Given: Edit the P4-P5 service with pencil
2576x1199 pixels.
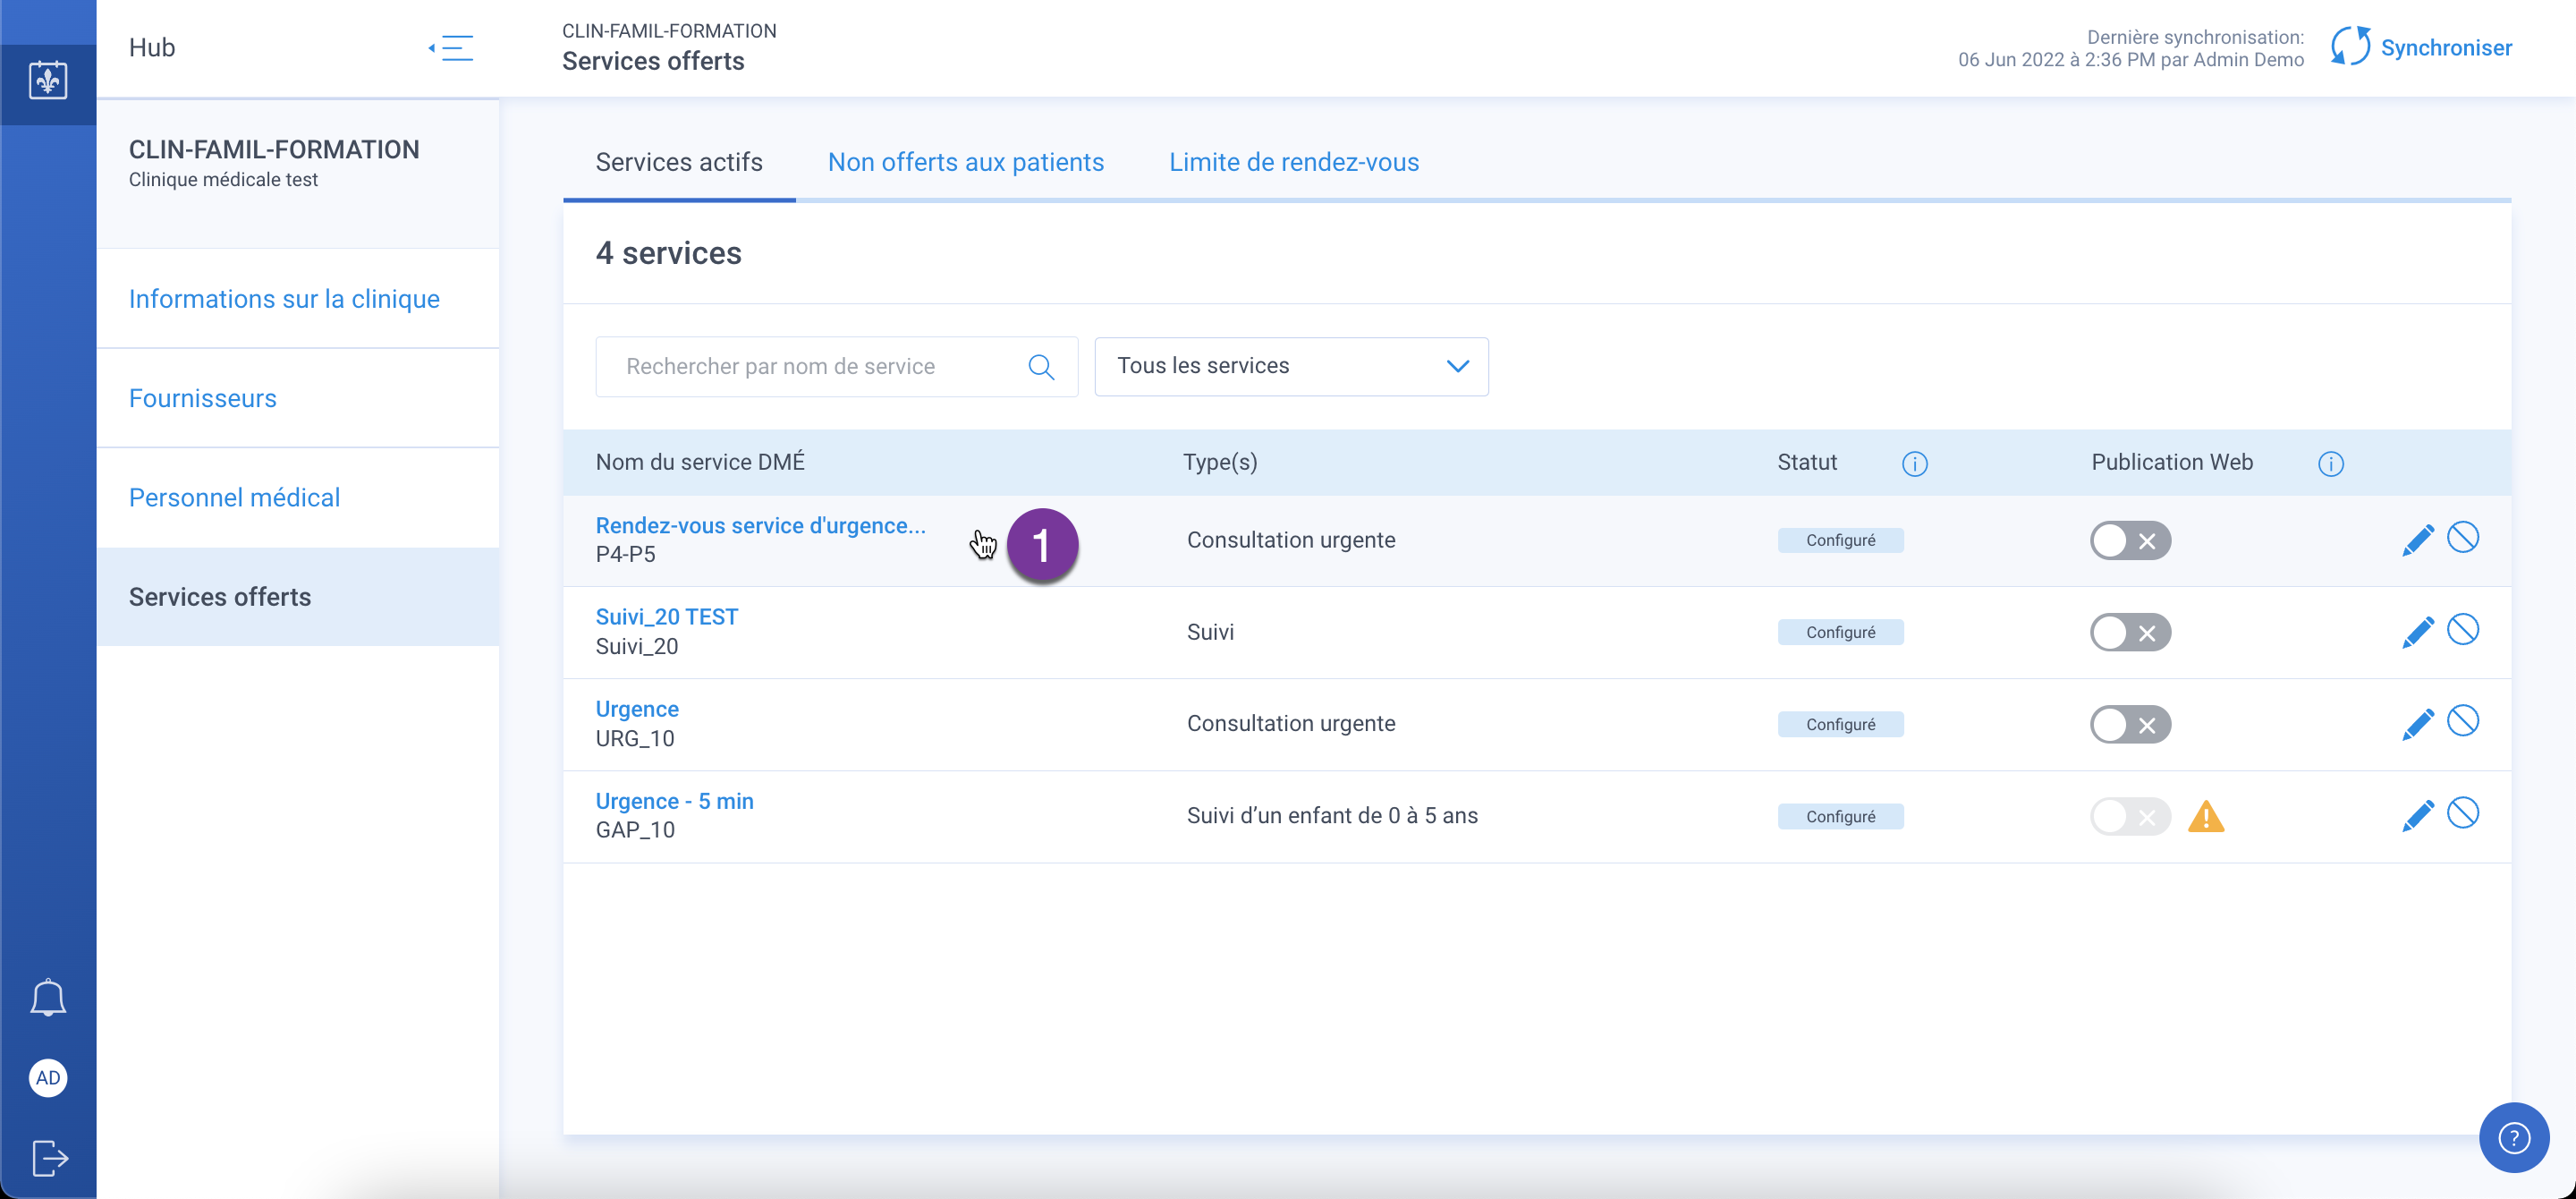Looking at the screenshot, I should pyautogui.click(x=2417, y=540).
